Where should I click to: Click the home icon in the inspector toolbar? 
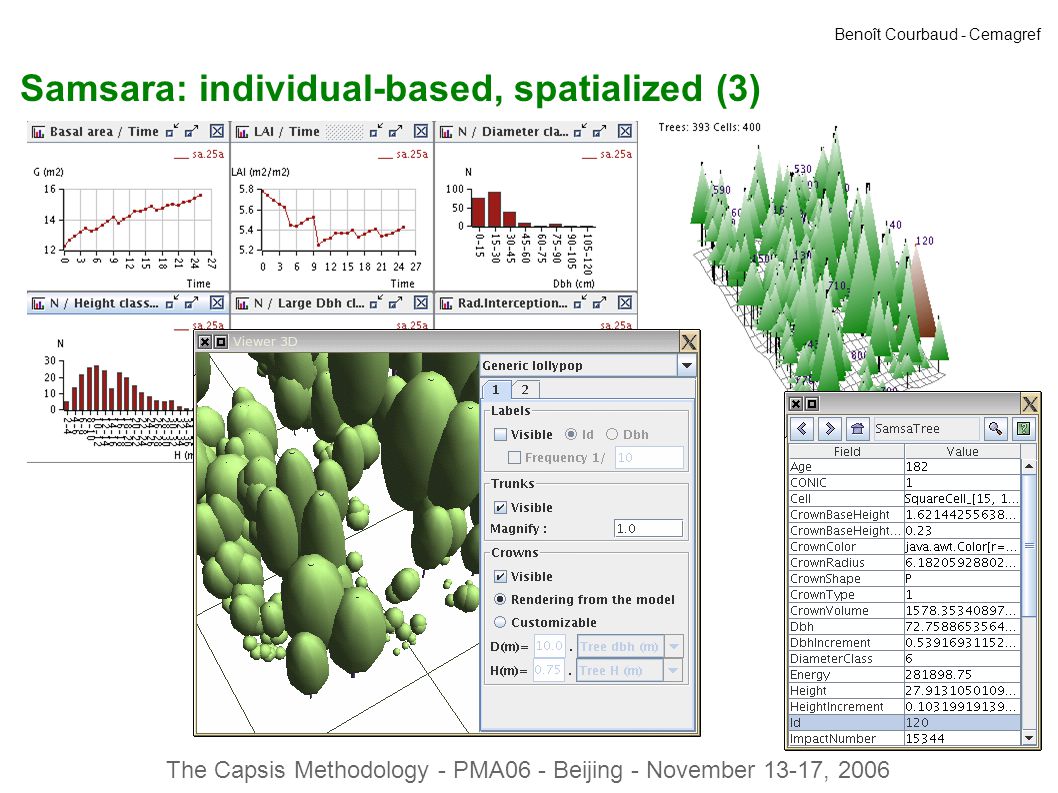[857, 428]
